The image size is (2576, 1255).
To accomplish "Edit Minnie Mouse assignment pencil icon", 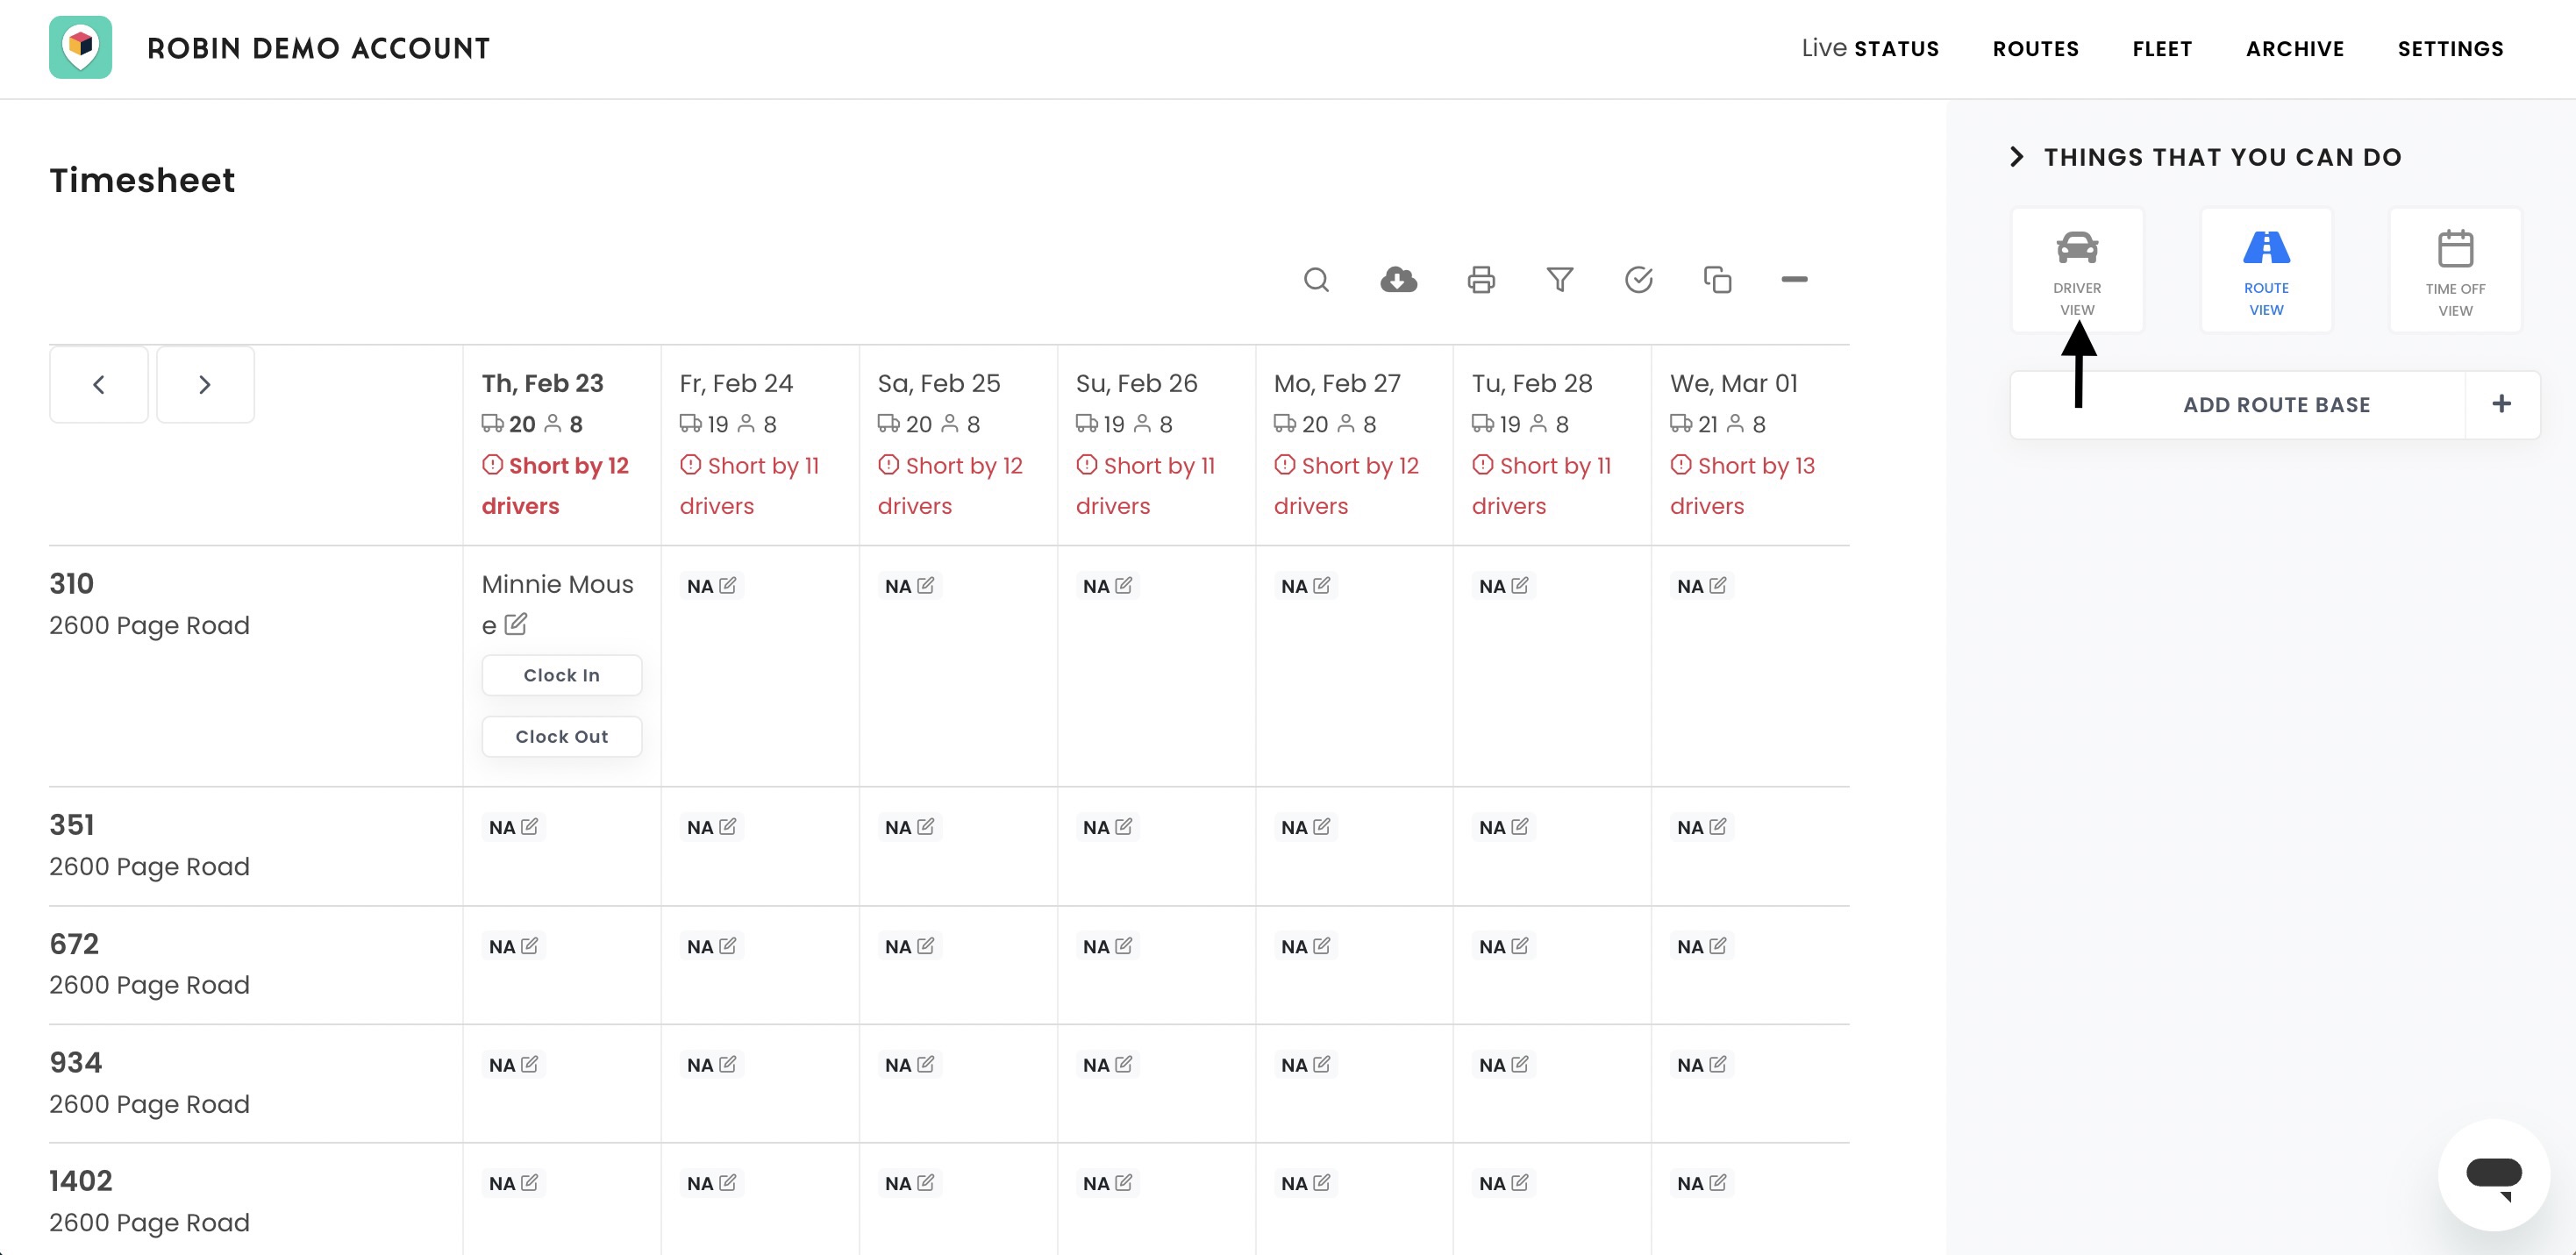I will click(516, 625).
